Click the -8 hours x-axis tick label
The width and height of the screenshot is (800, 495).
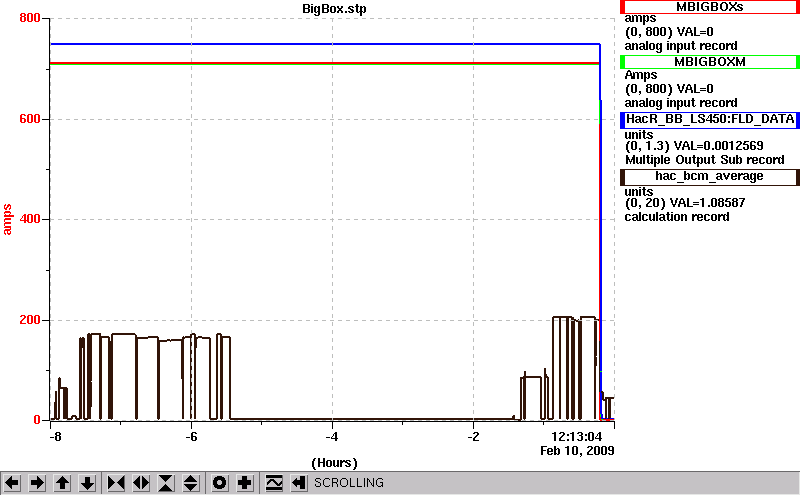[55, 437]
